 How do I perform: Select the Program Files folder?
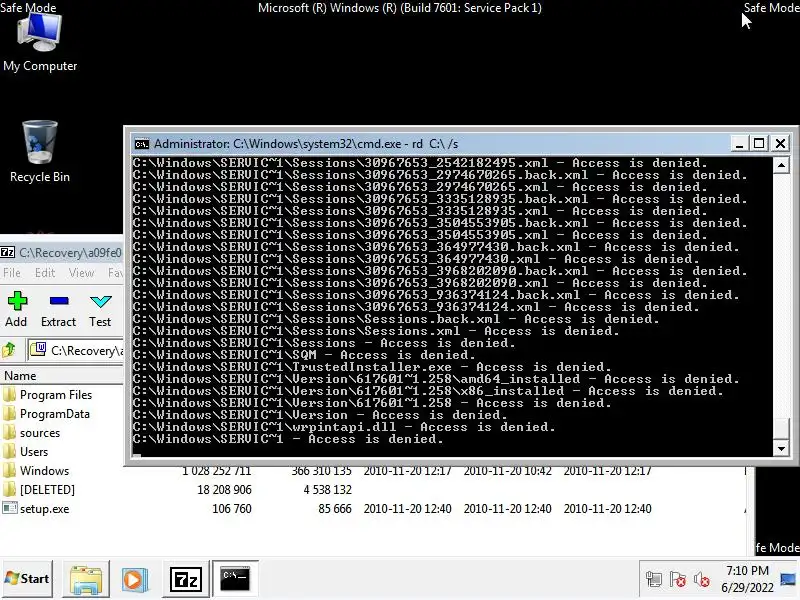48,395
